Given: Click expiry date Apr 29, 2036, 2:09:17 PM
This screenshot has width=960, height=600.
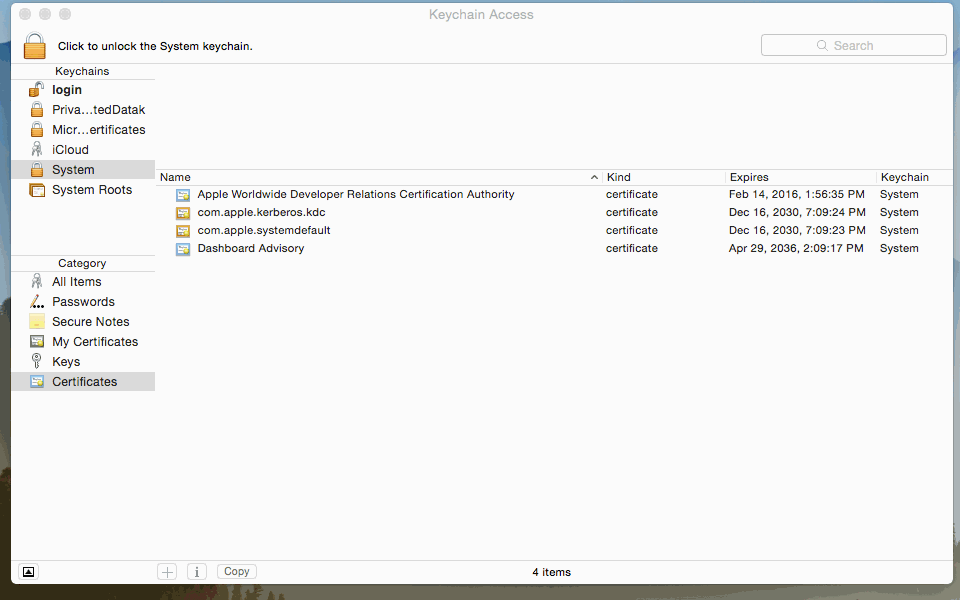Looking at the screenshot, I should [796, 248].
